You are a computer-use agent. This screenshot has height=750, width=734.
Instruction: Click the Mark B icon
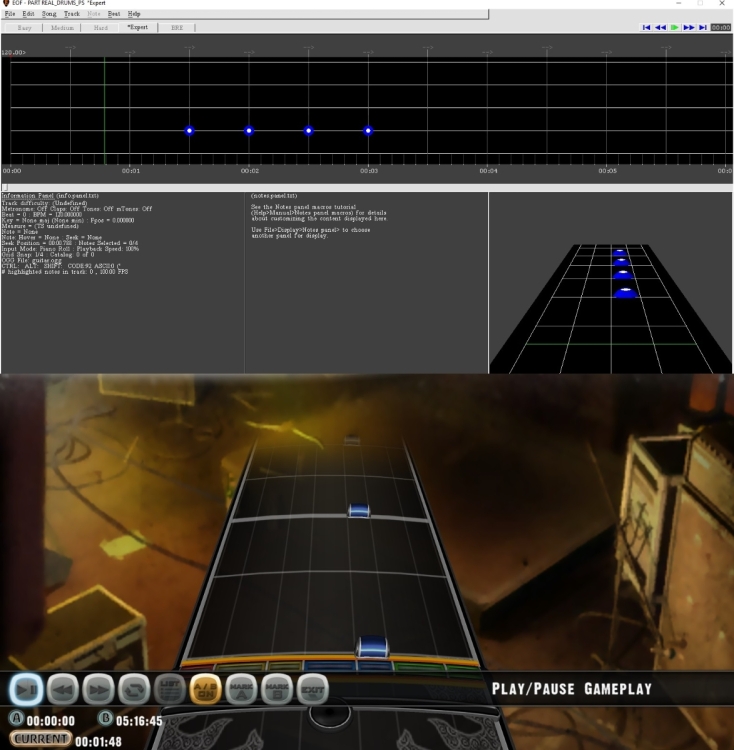(x=277, y=689)
